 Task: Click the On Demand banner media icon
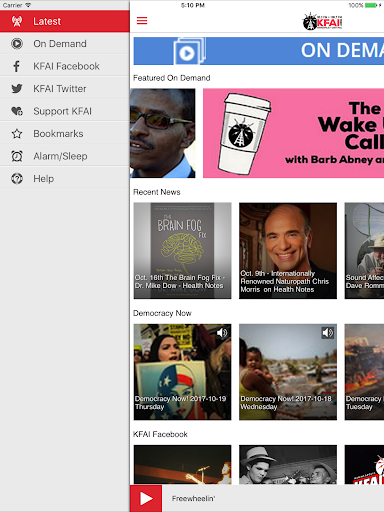(189, 51)
